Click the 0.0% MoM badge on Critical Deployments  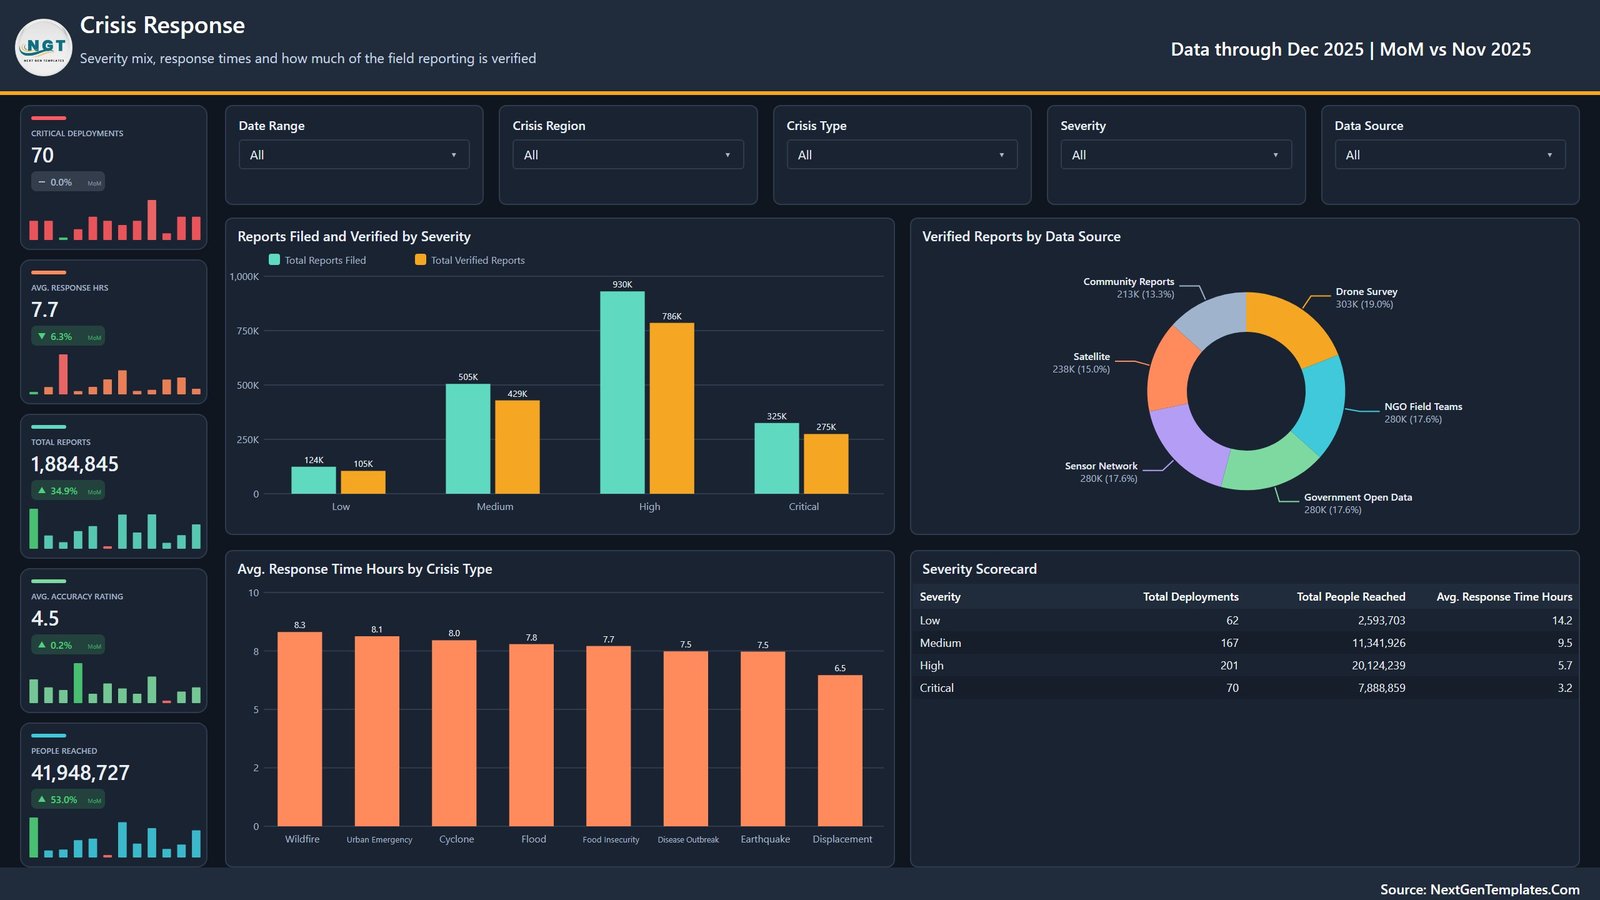point(68,182)
